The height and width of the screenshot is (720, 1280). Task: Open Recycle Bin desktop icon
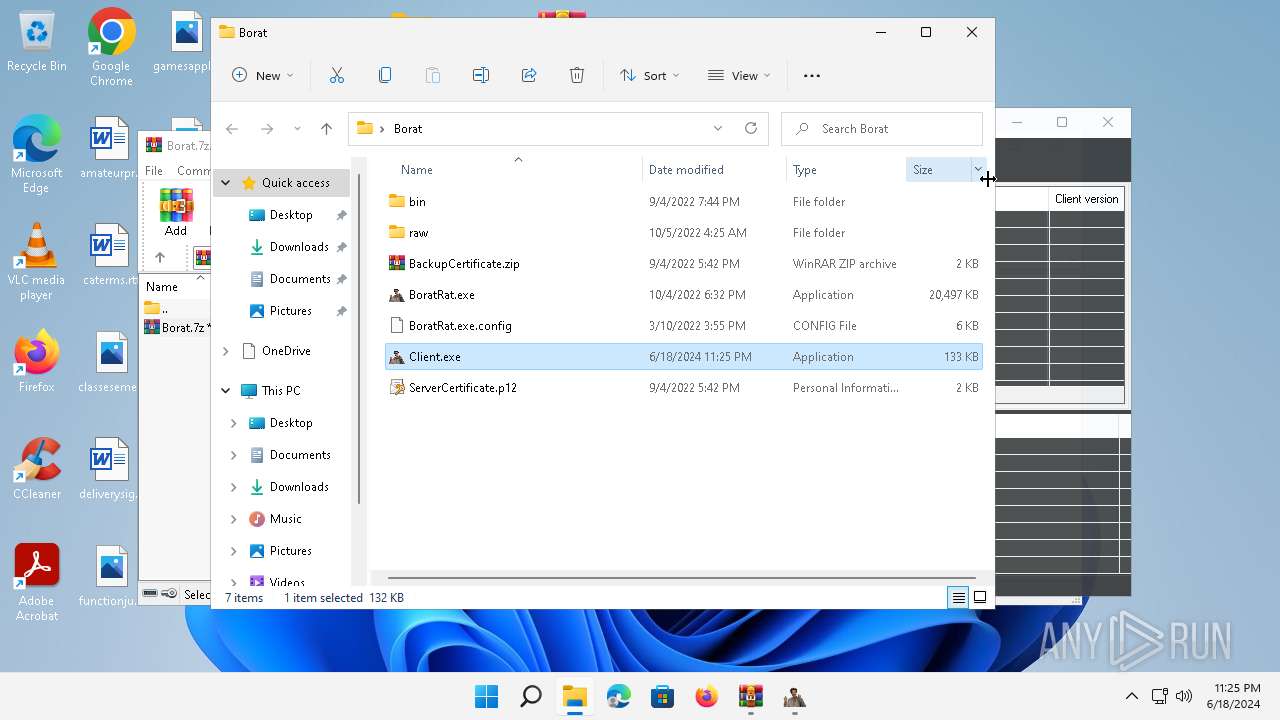coord(37,43)
